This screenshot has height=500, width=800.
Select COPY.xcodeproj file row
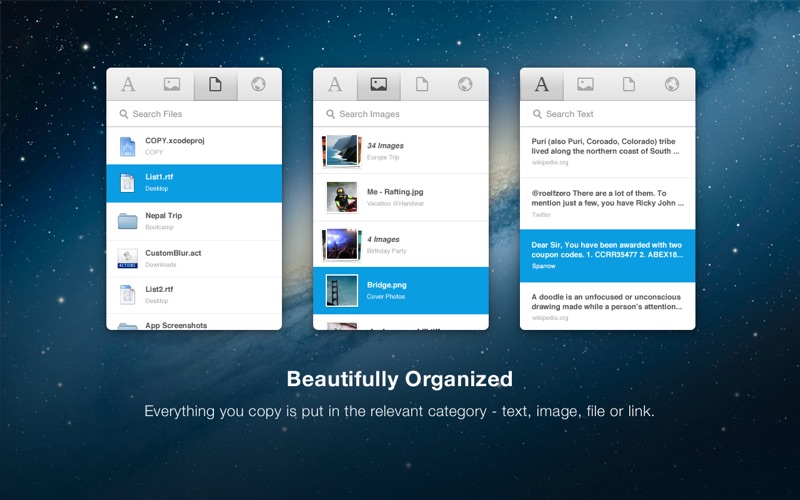click(194, 146)
